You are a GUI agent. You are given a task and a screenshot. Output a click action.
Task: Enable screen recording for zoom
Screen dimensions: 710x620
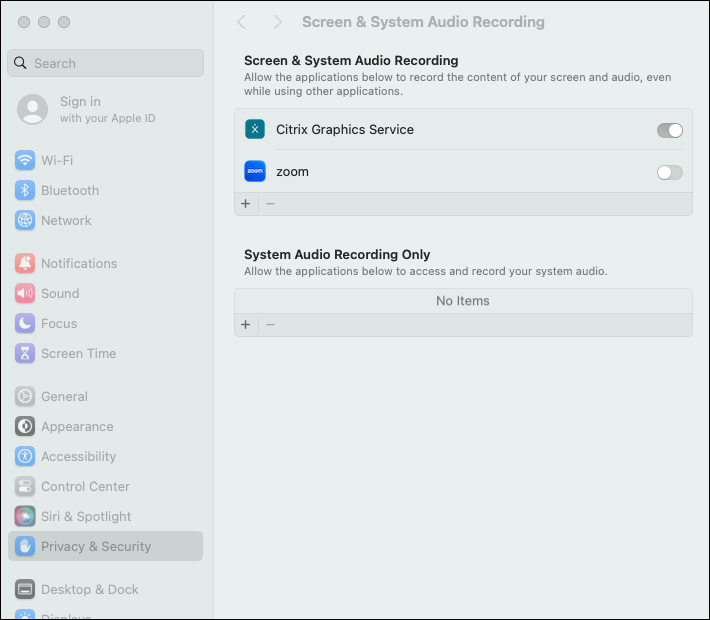[669, 172]
